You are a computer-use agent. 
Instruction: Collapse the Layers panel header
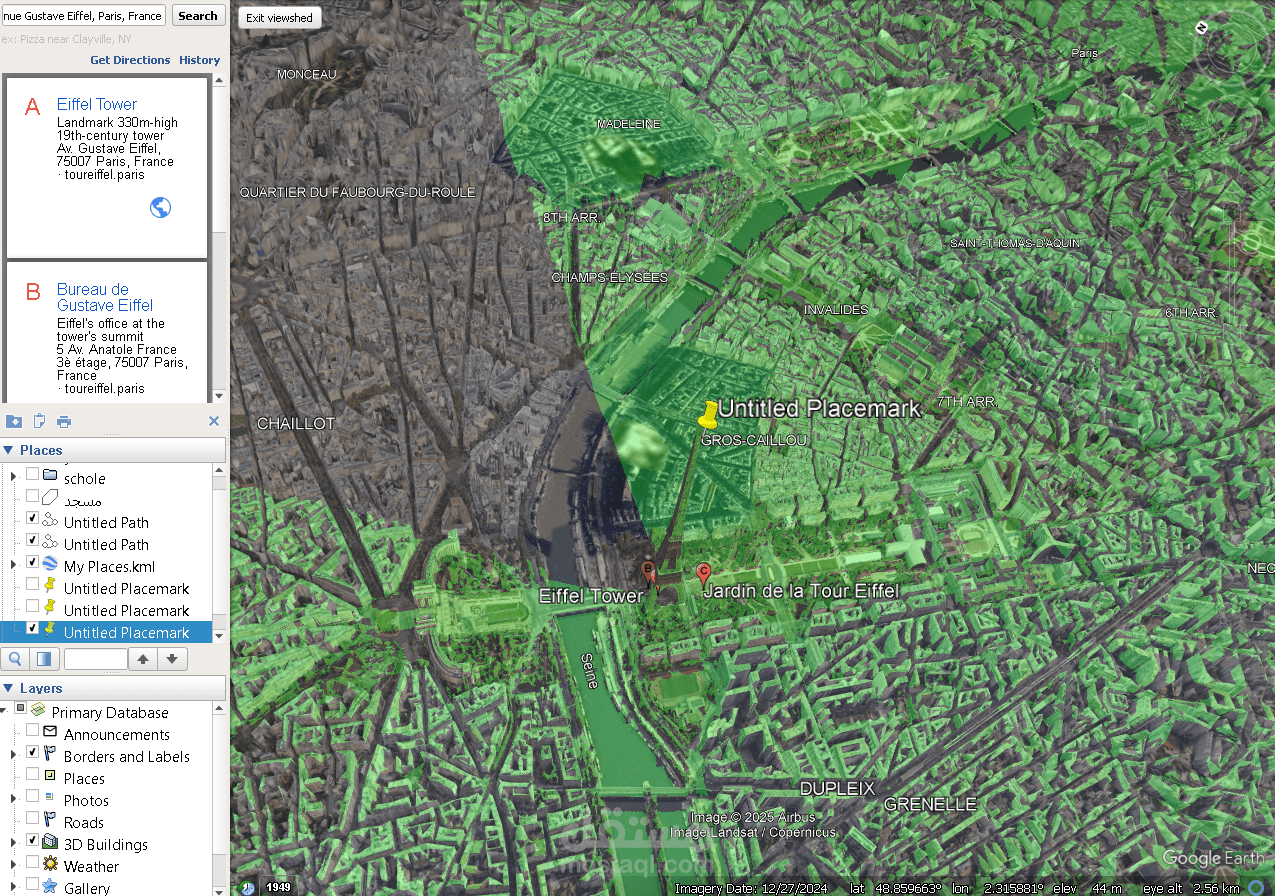click(x=9, y=688)
